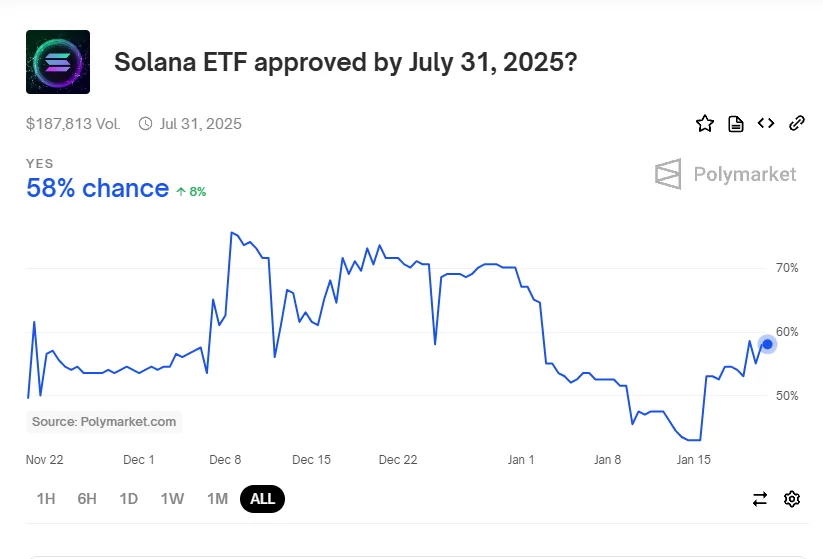
Task: Show the 1M time range
Action: coord(217,499)
